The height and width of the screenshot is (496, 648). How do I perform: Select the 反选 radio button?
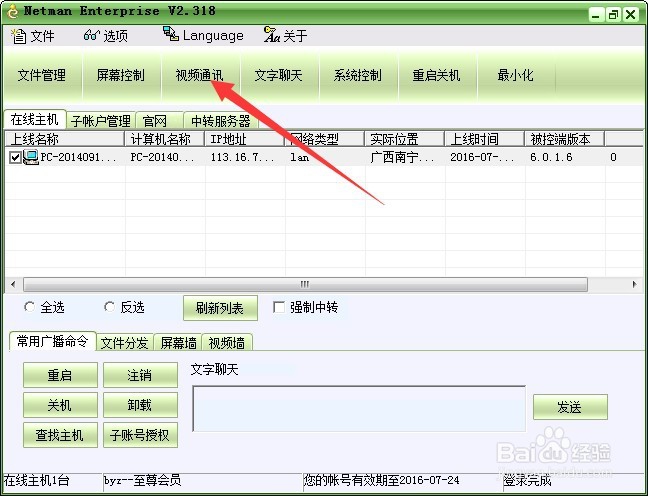click(110, 307)
